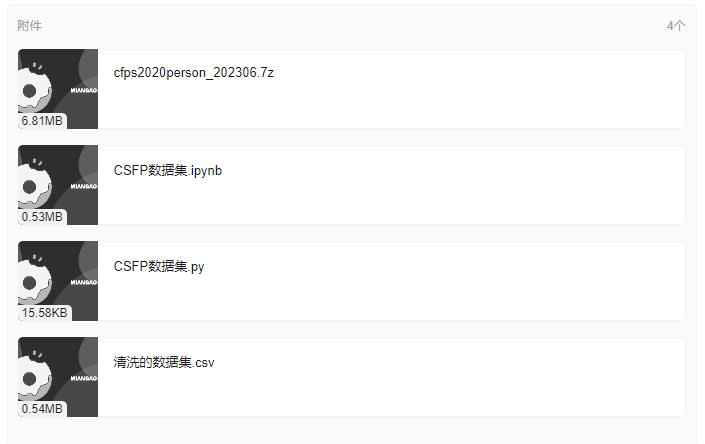Open the cfps2020person_202306.7z file thumbnail
The height and width of the screenshot is (444, 705).
(x=58, y=89)
